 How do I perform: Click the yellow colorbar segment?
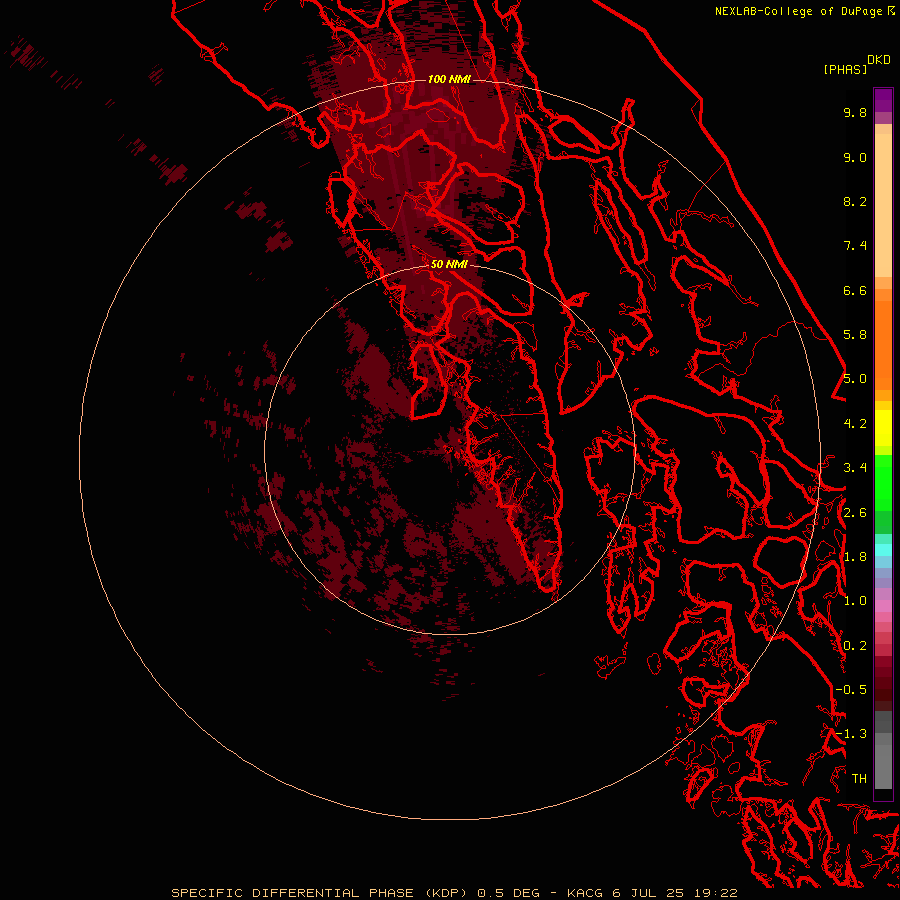click(x=883, y=428)
